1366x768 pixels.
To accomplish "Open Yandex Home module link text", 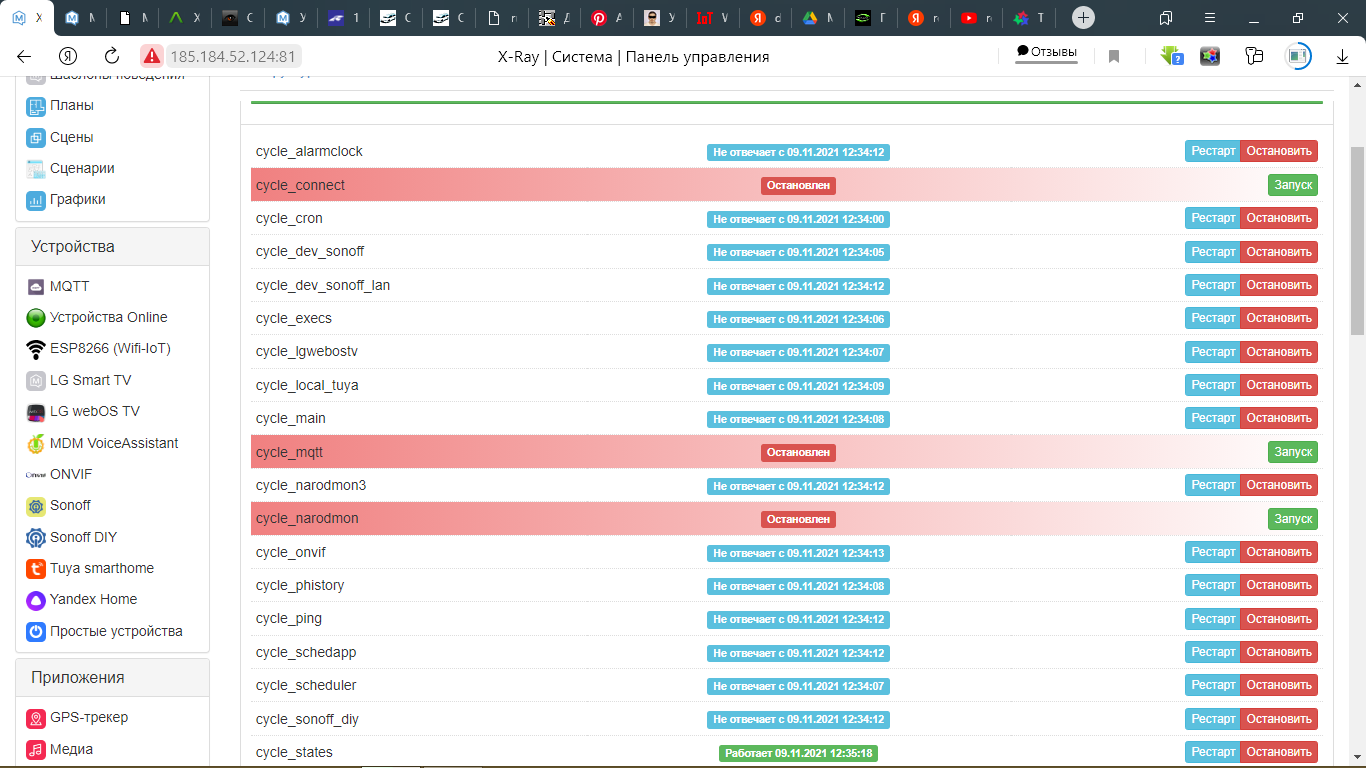I will click(94, 600).
